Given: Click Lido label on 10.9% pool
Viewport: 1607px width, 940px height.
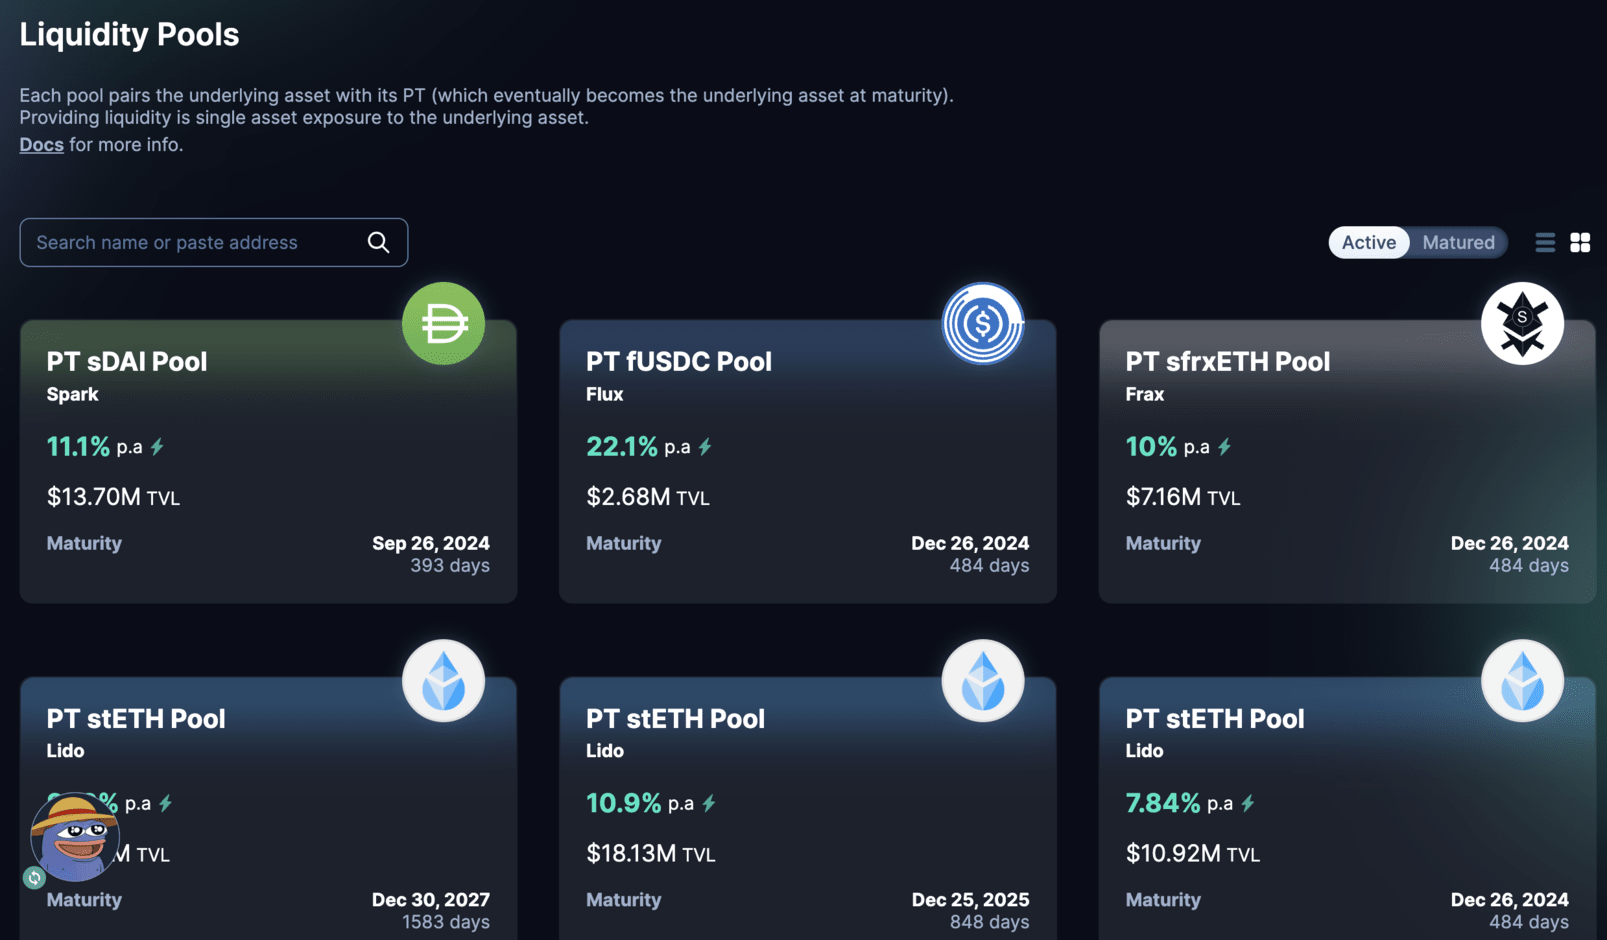Looking at the screenshot, I should tap(604, 750).
